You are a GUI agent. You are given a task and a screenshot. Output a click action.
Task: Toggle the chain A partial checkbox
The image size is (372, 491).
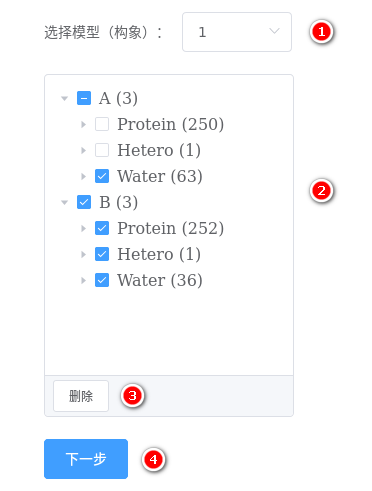pos(84,98)
